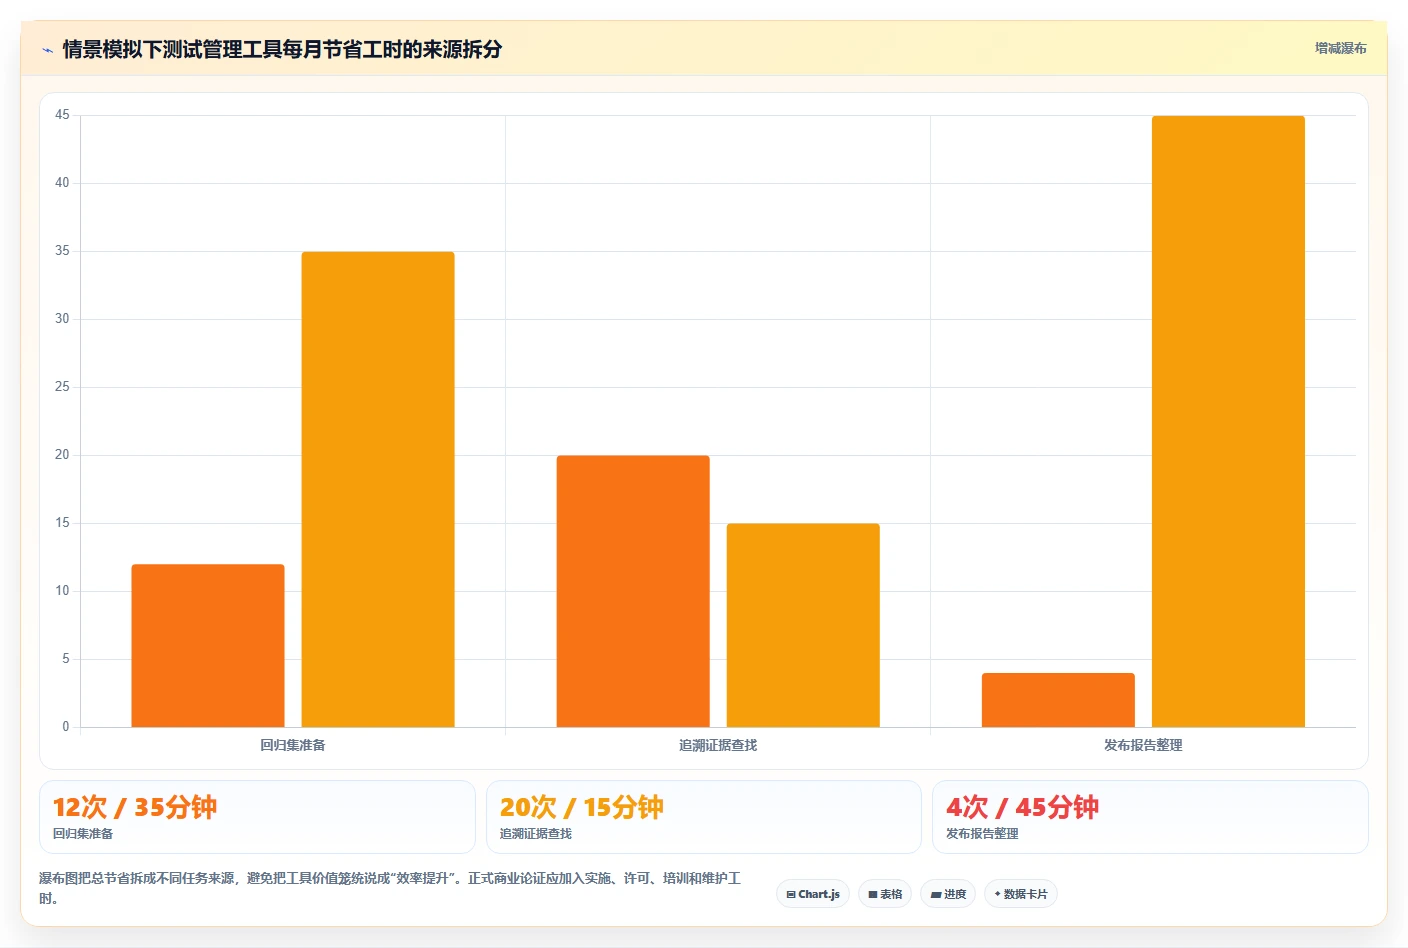1408x948 pixels.
Task: Click the y-axis tick label 30
Action: tap(62, 319)
